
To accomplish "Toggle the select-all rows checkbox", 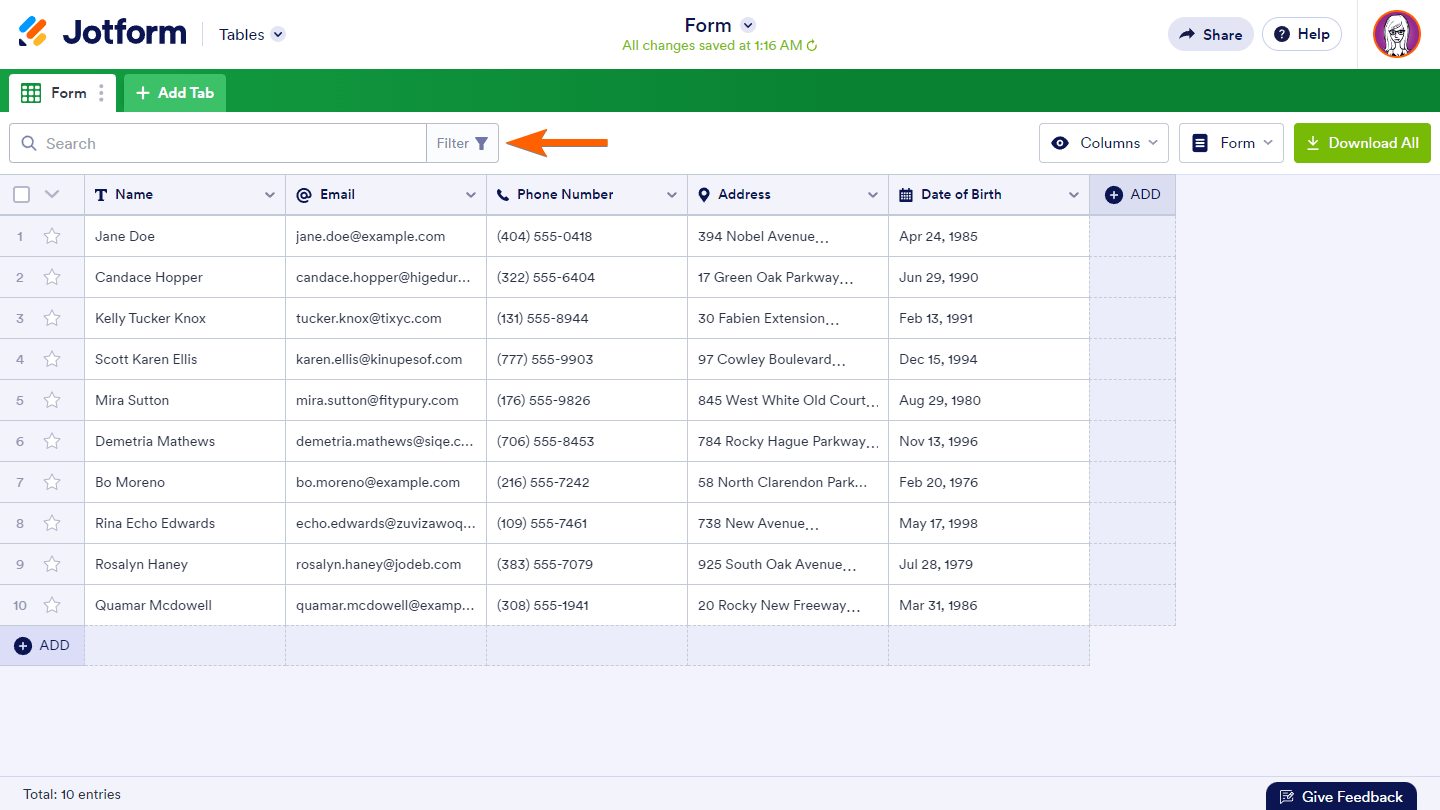I will 21,195.
